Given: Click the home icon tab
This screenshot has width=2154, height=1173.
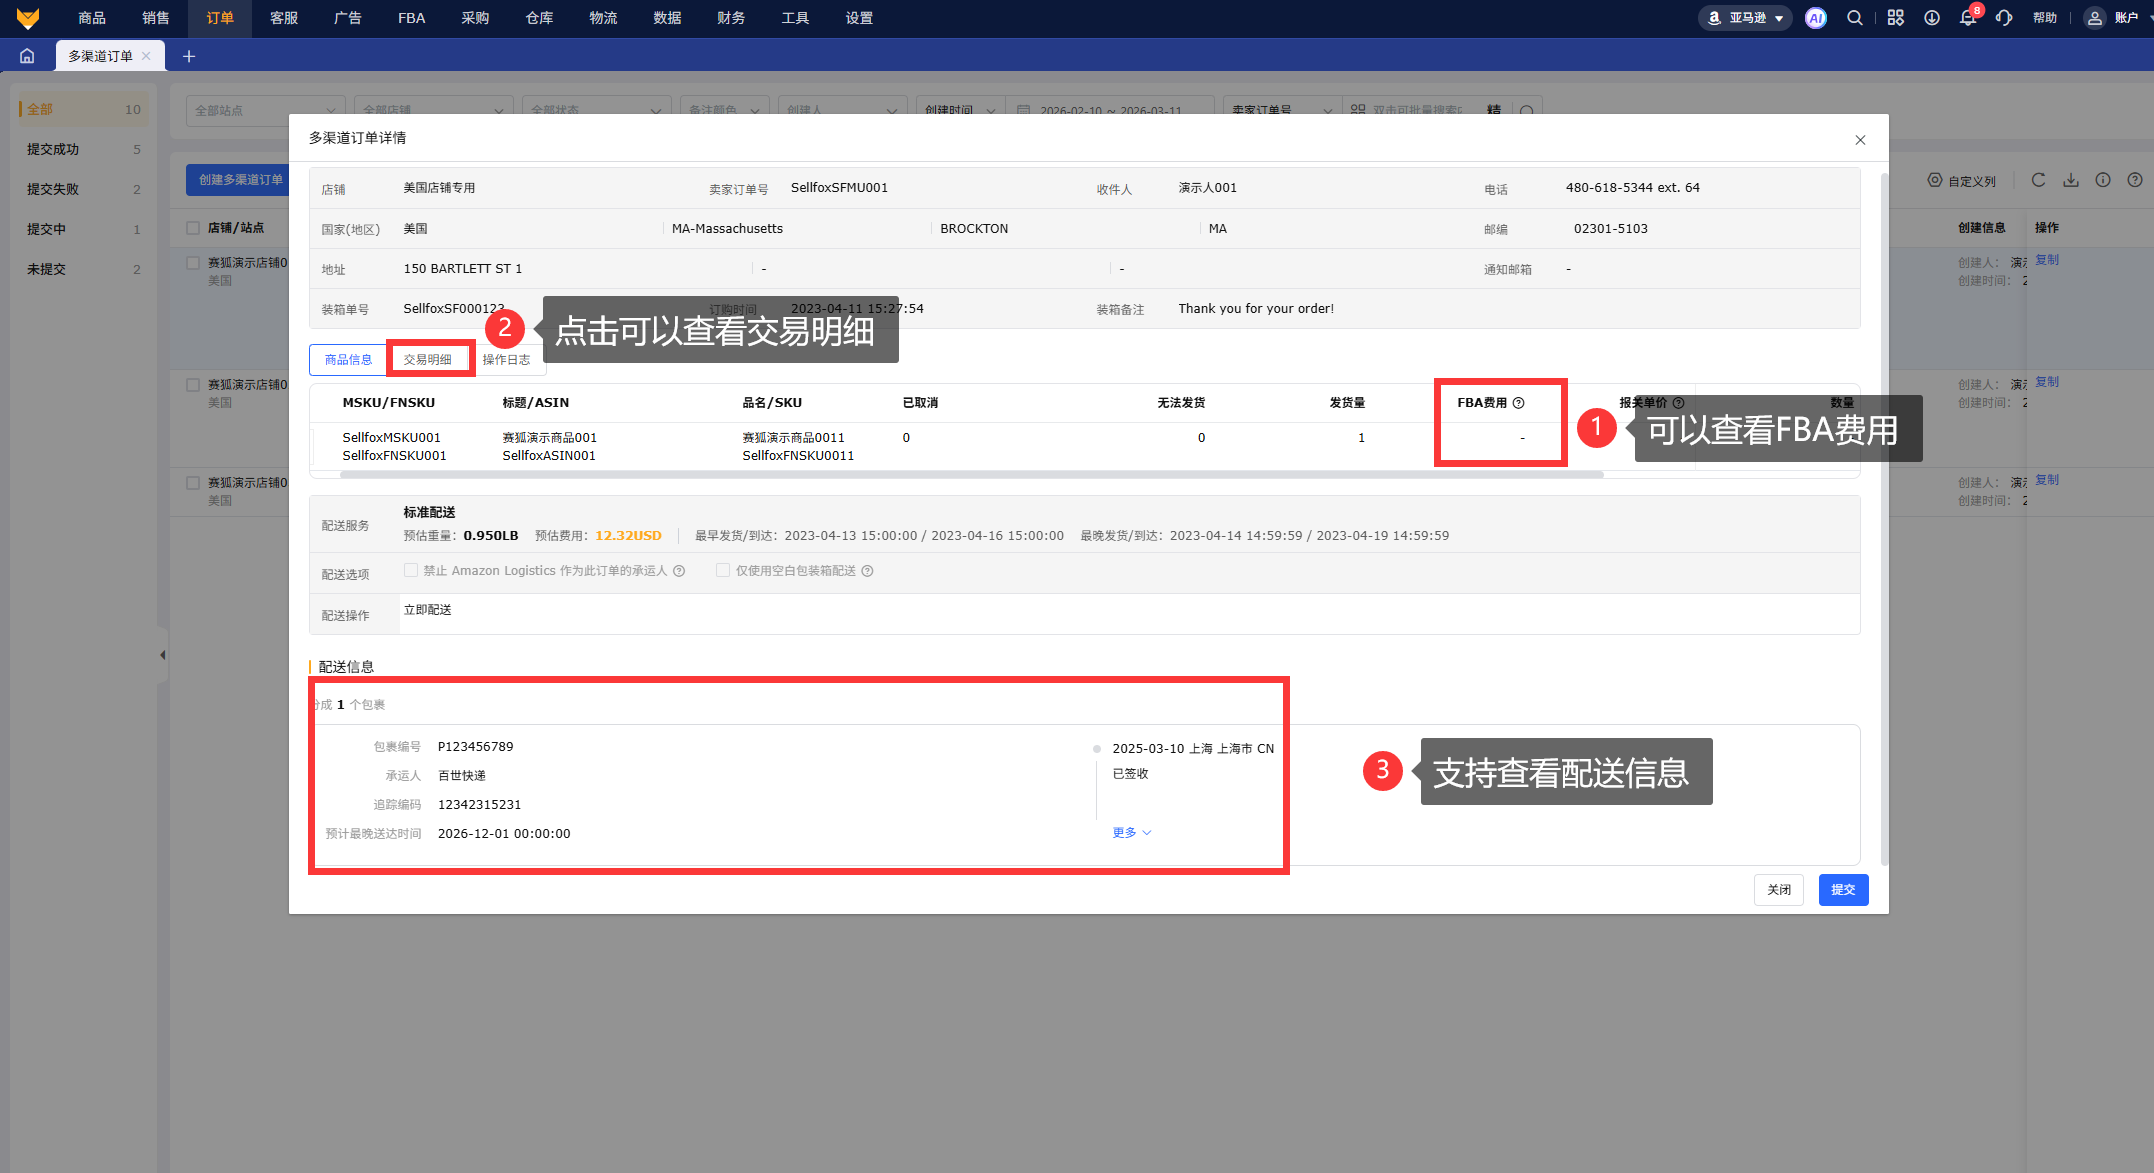Looking at the screenshot, I should point(27,56).
